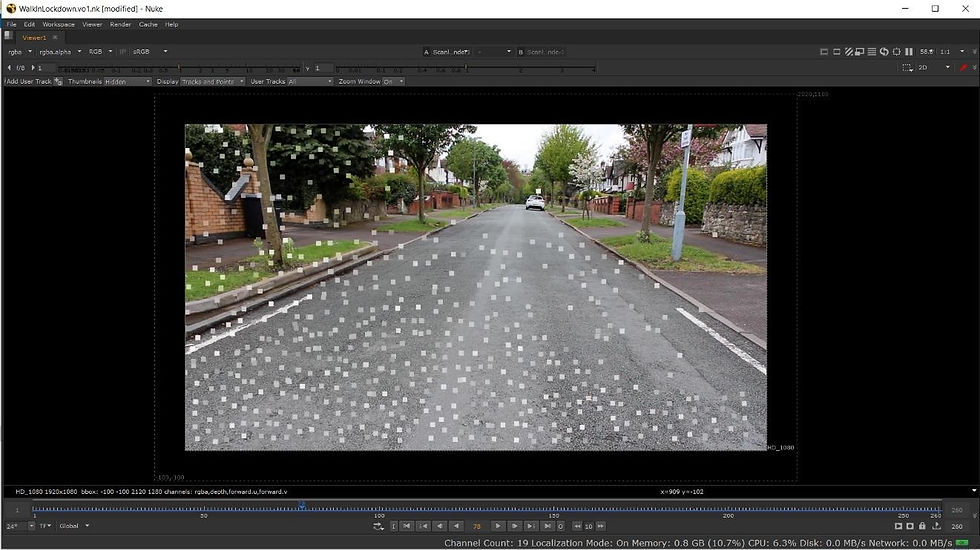Open the Cache menu
Screen dimensions: 980x550
[148, 24]
